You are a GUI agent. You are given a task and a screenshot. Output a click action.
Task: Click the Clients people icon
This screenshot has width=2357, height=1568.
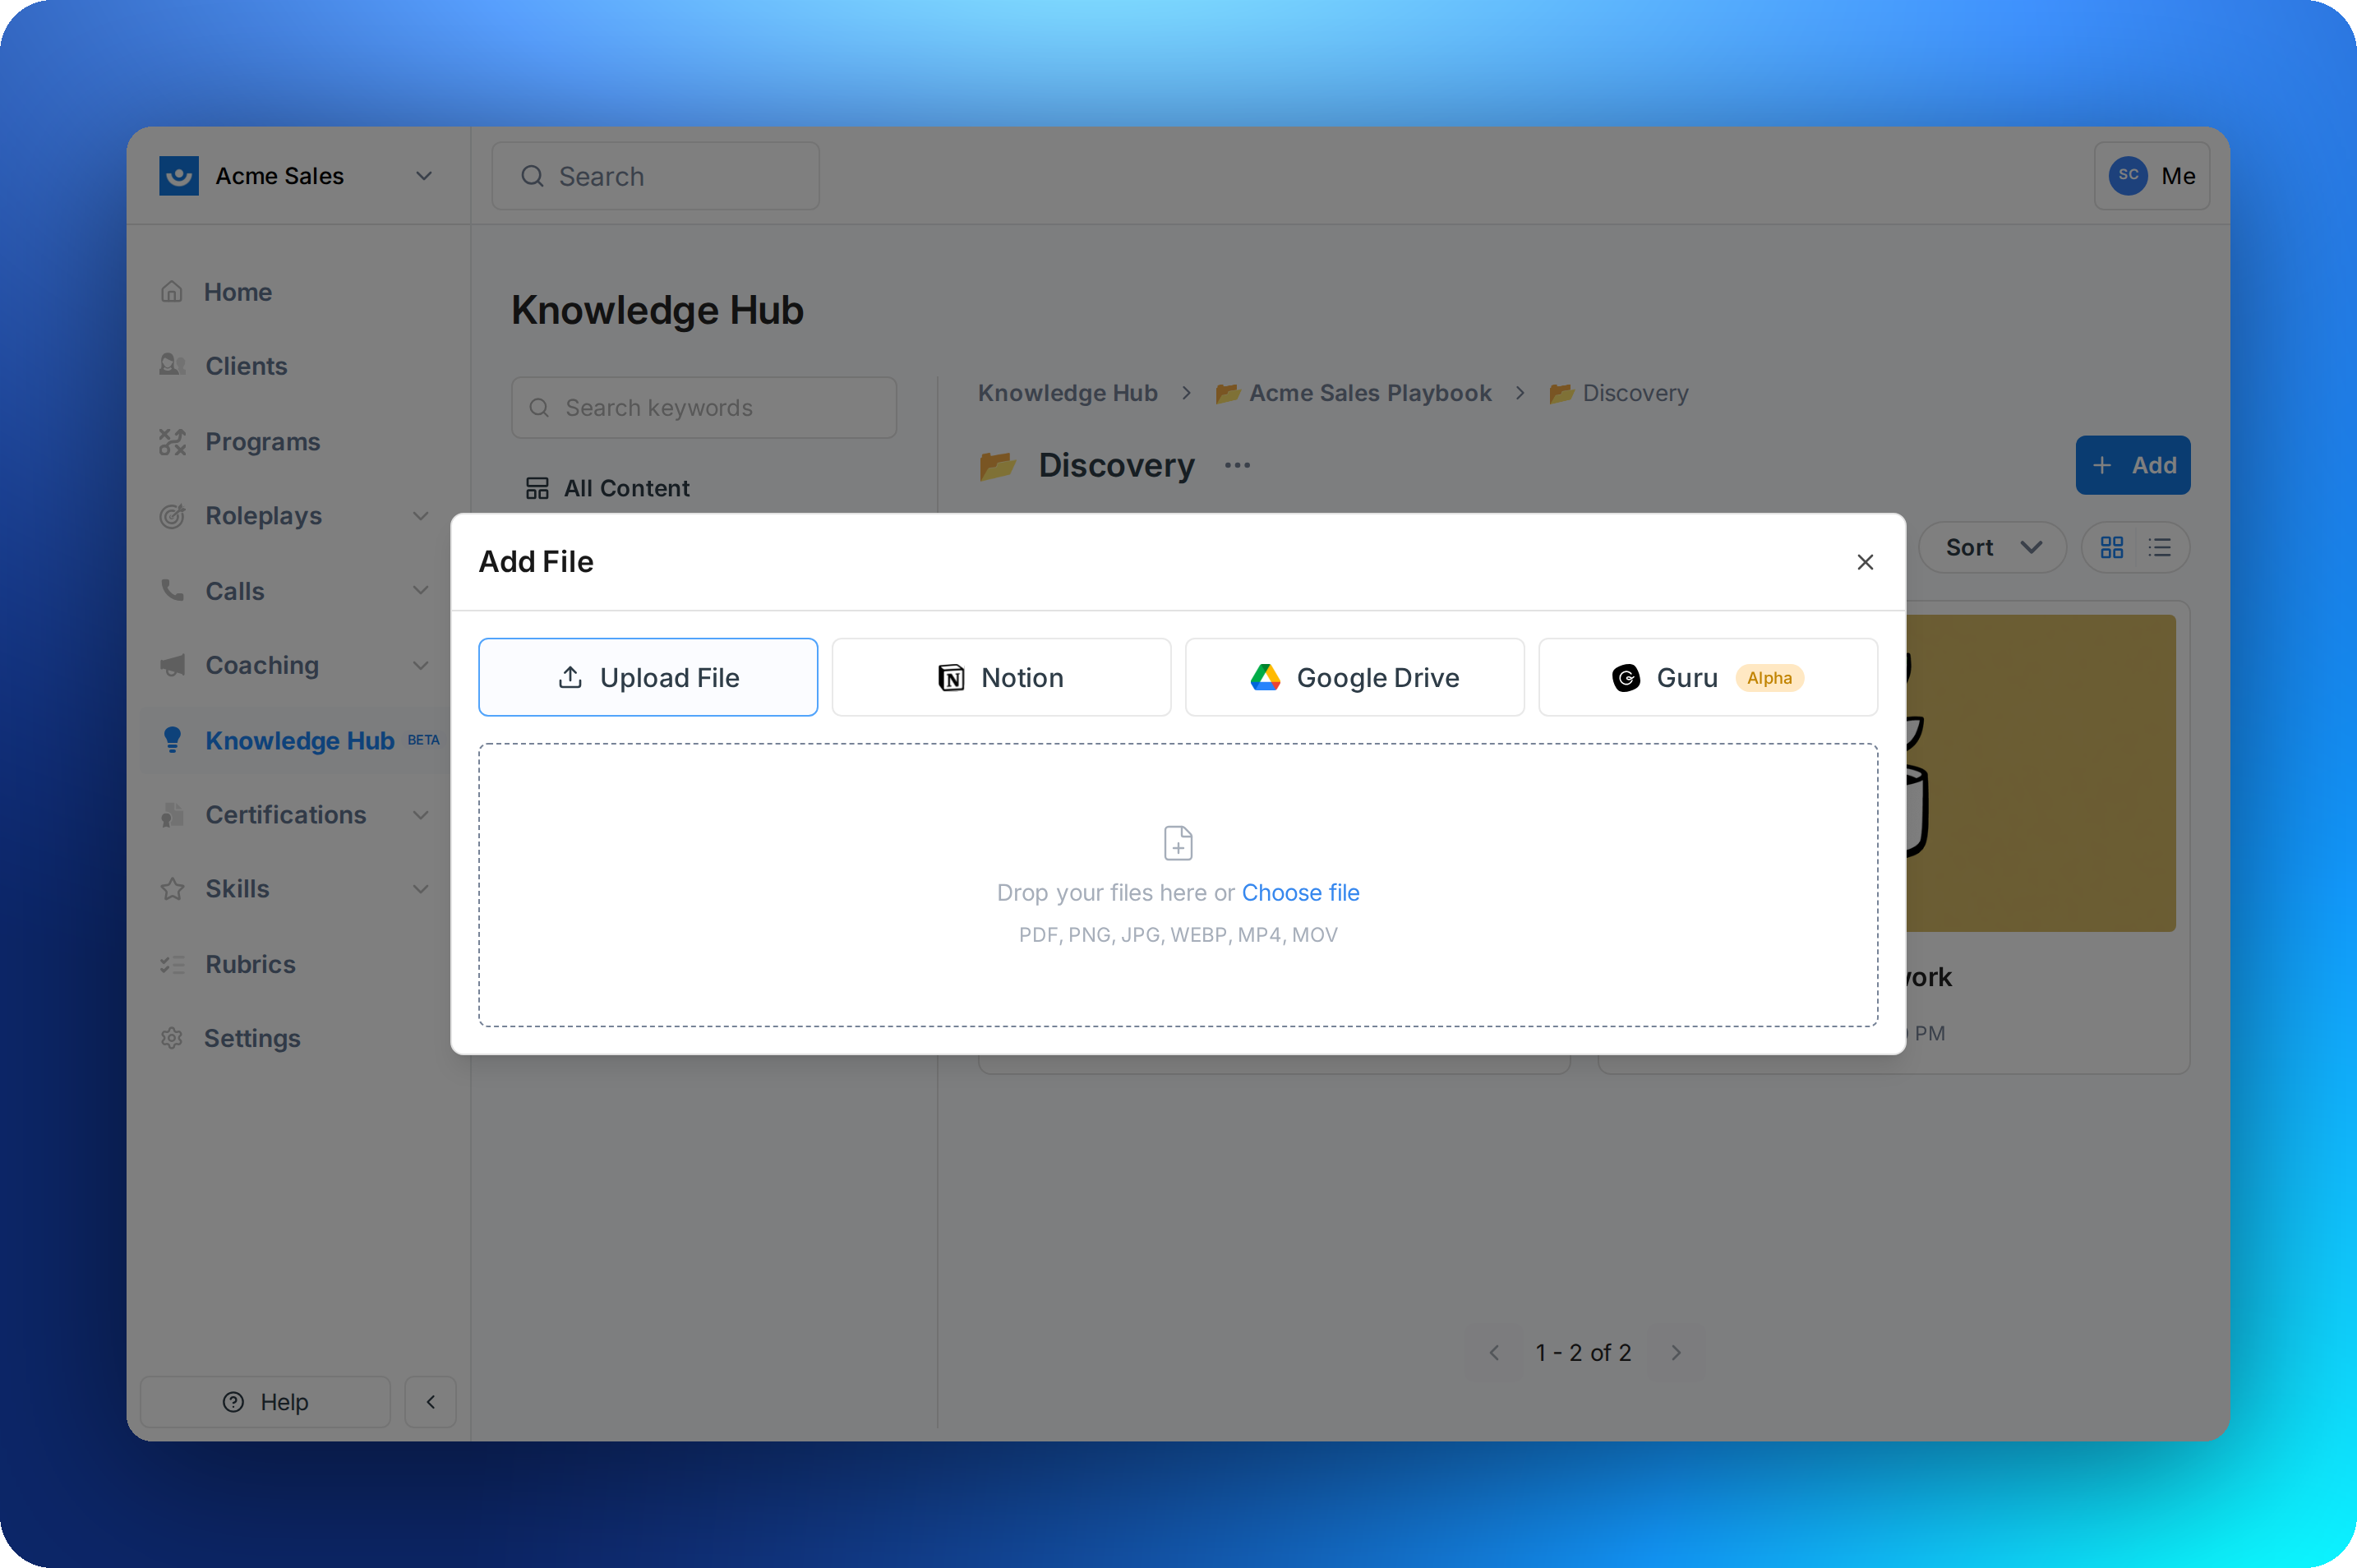point(172,365)
